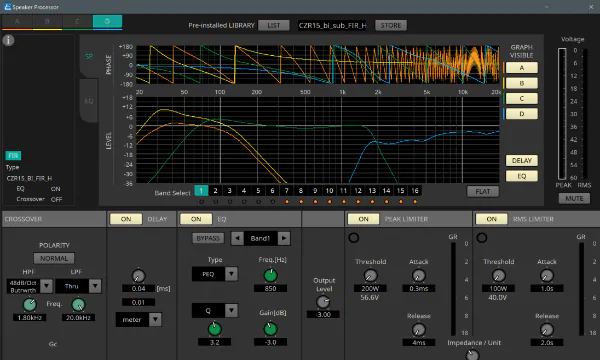Click RMS Limiter Threshold knob

tap(498, 275)
